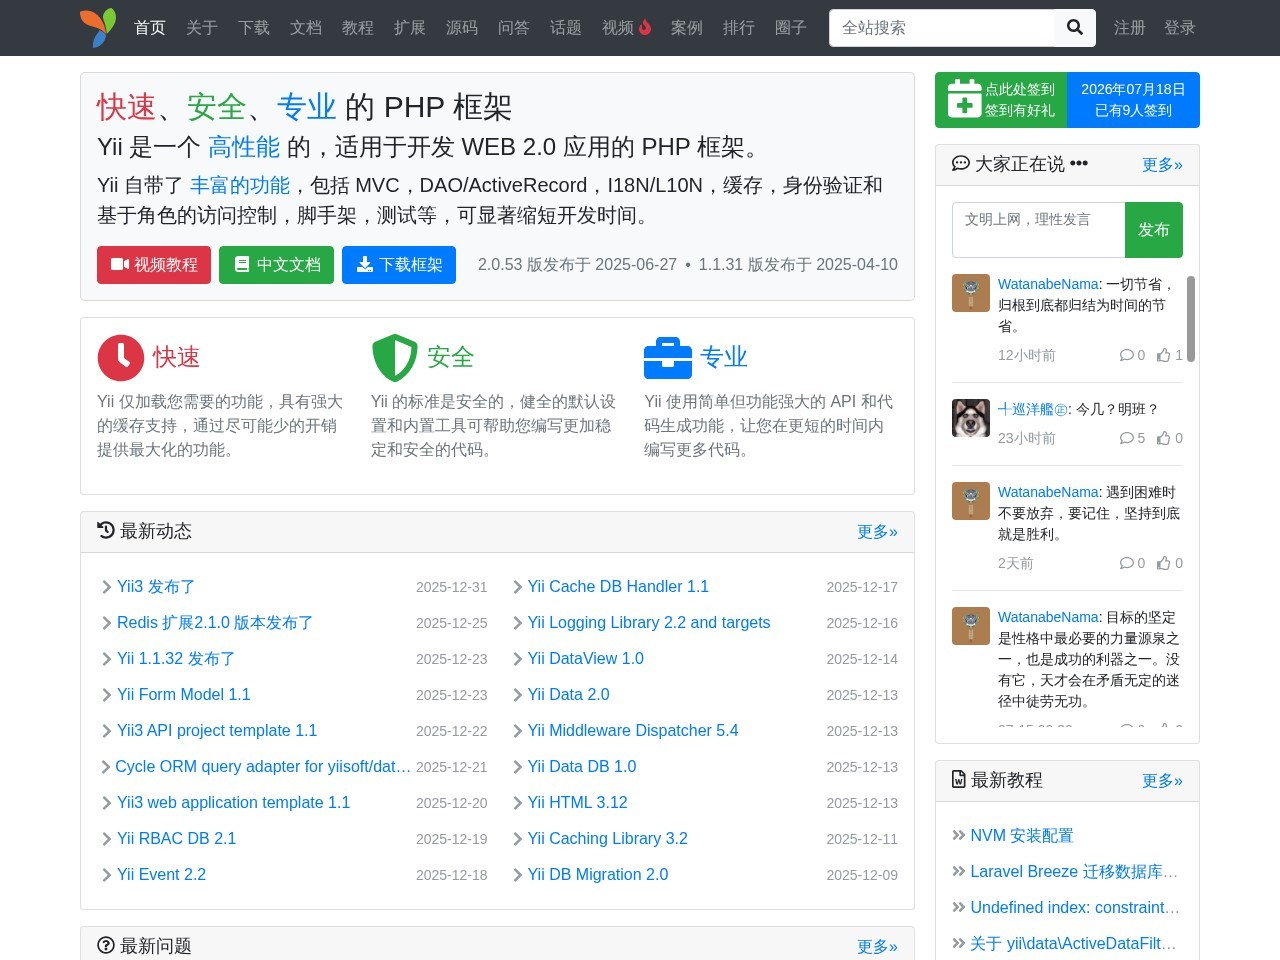Click the document icon next to 最新教程

pos(959,779)
